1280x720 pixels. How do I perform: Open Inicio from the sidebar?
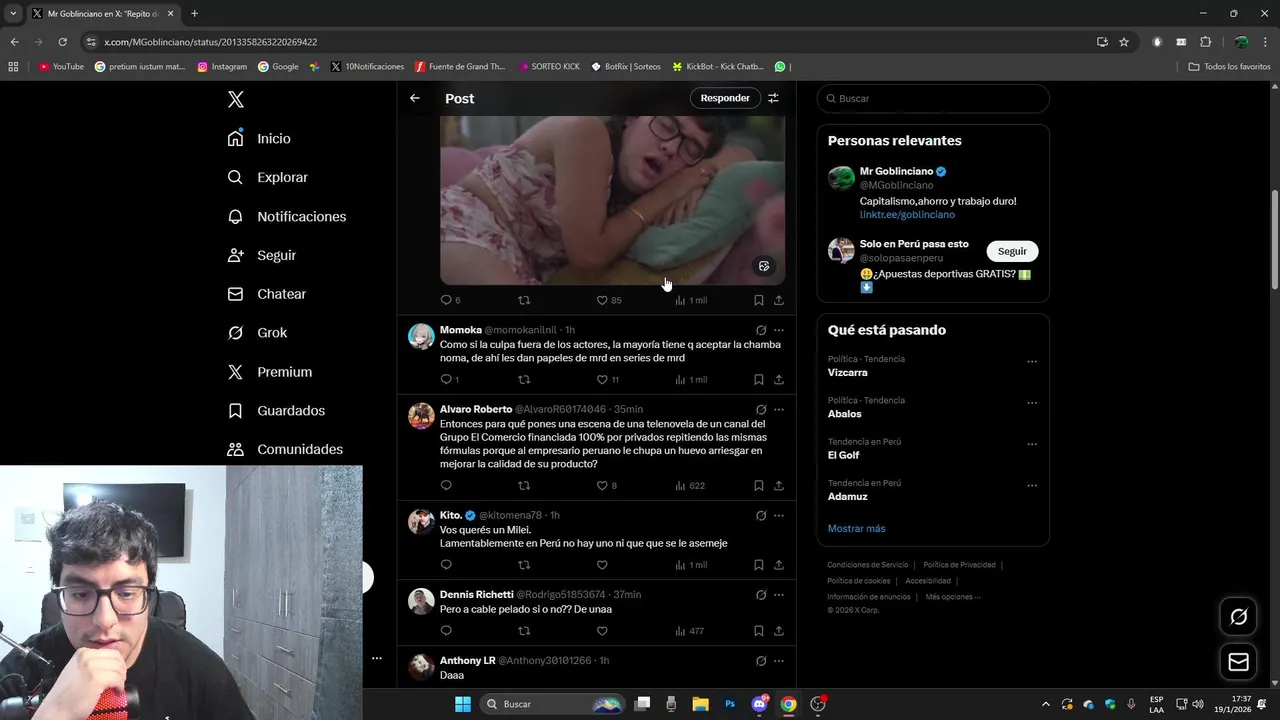click(x=259, y=139)
